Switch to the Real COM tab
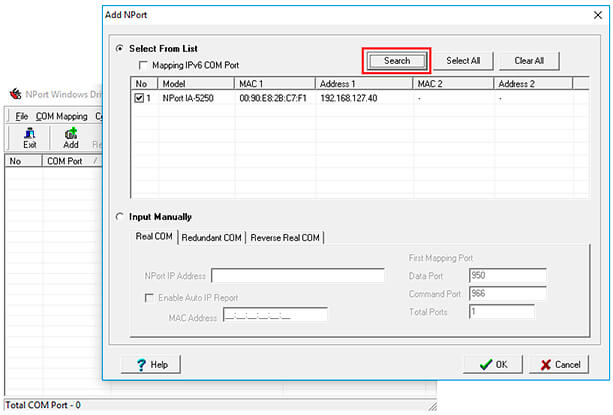The image size is (613, 415). click(154, 236)
